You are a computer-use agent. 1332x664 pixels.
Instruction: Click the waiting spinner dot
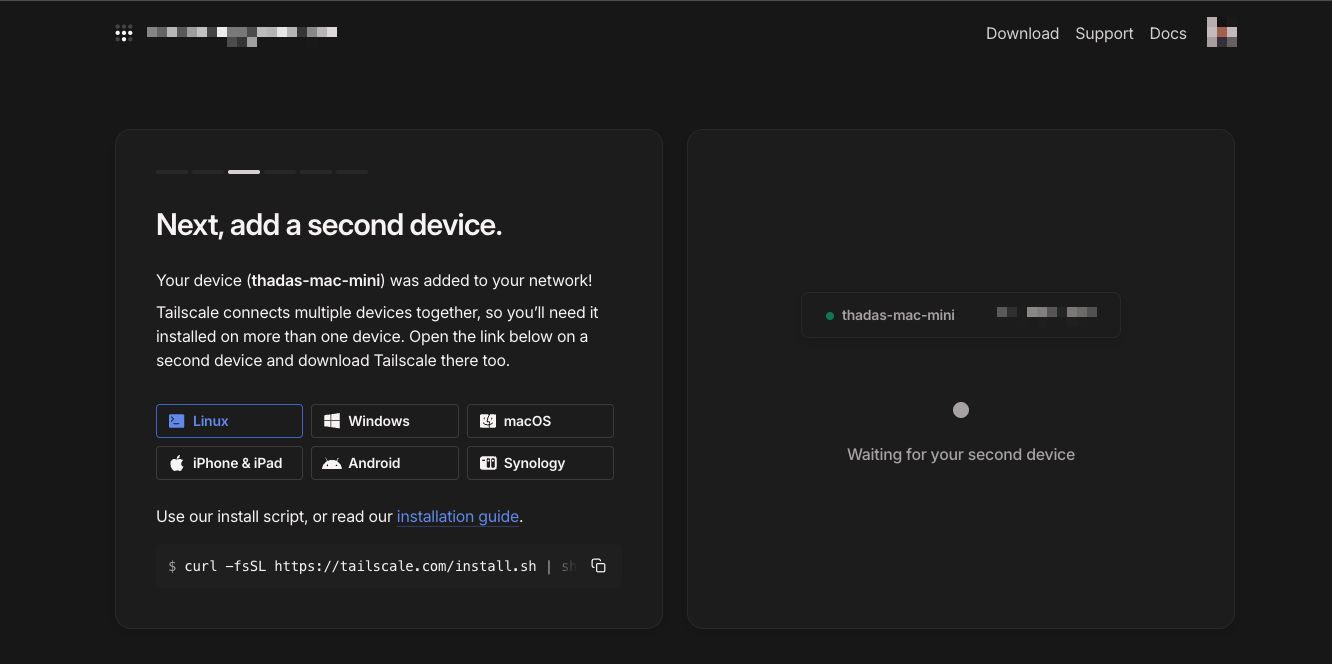pos(961,410)
